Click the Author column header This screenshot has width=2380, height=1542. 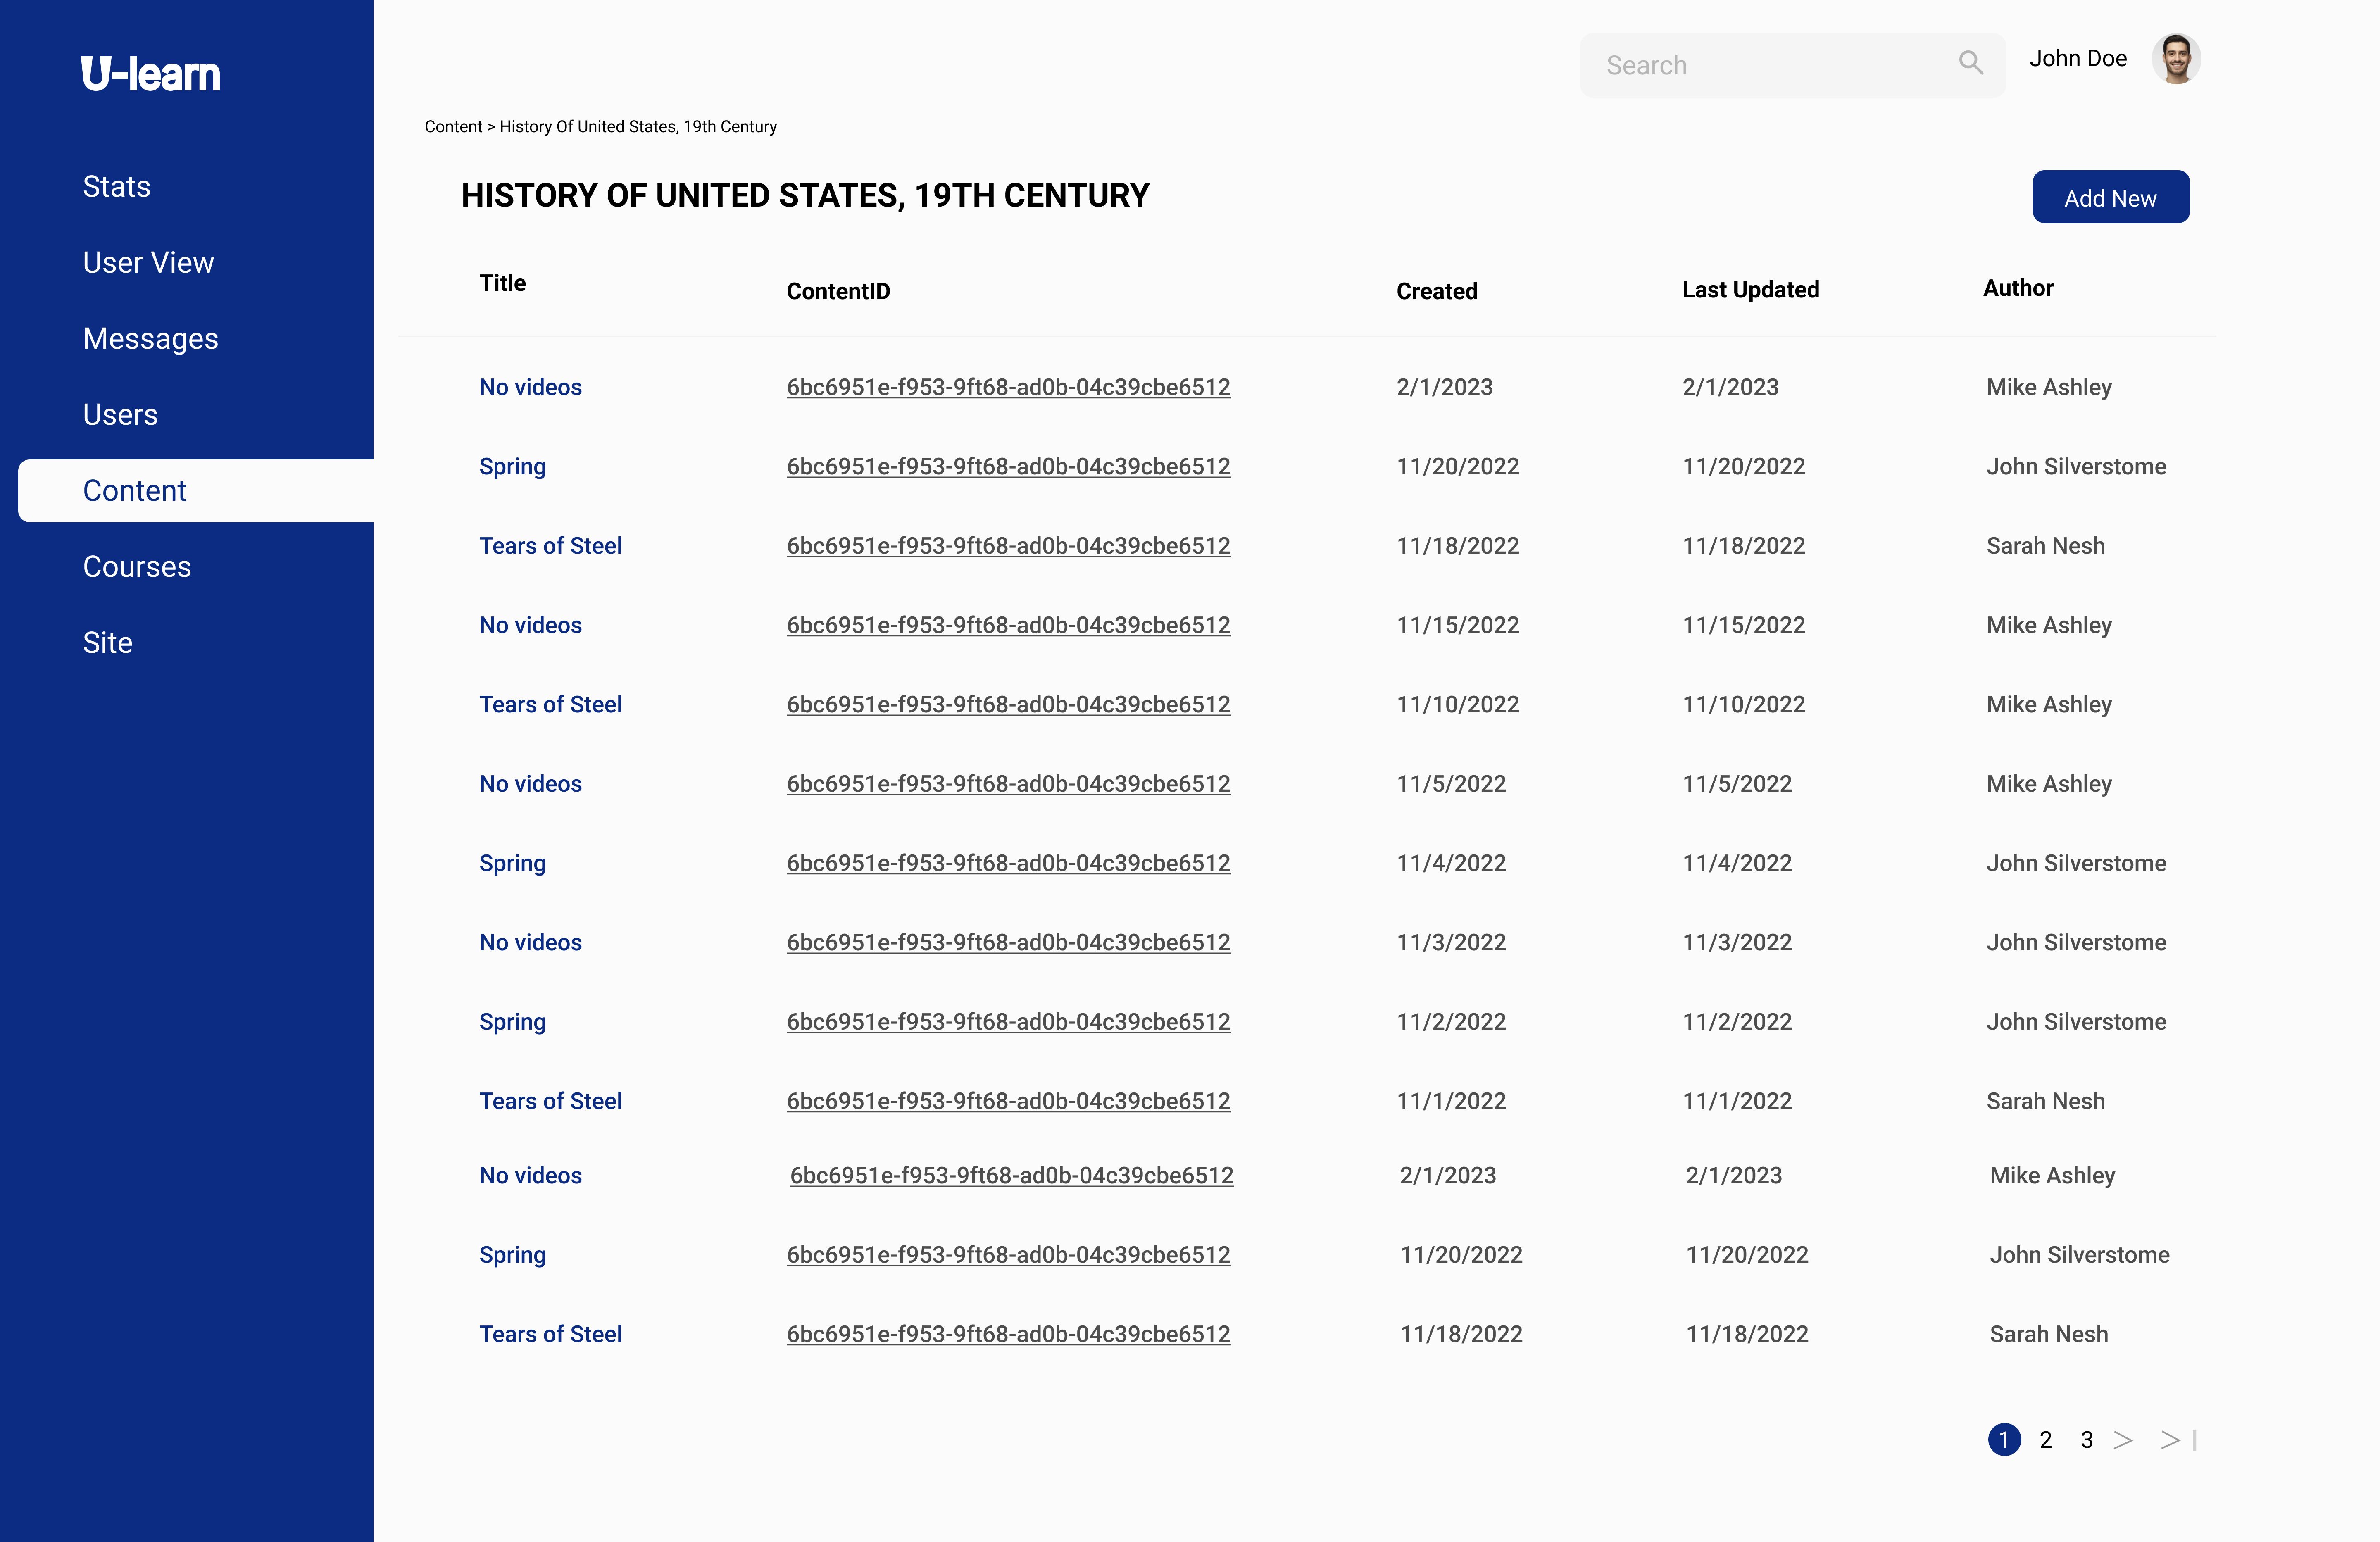tap(2018, 288)
